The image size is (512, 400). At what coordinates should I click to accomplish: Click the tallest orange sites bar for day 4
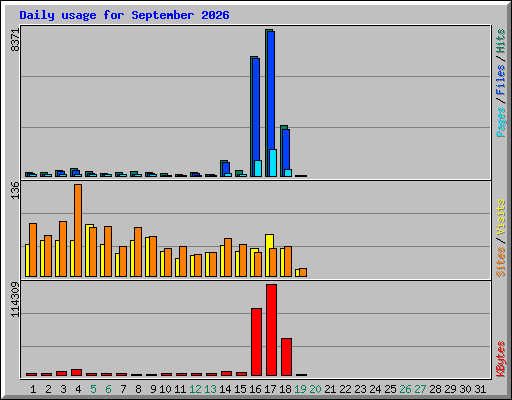[78, 230]
